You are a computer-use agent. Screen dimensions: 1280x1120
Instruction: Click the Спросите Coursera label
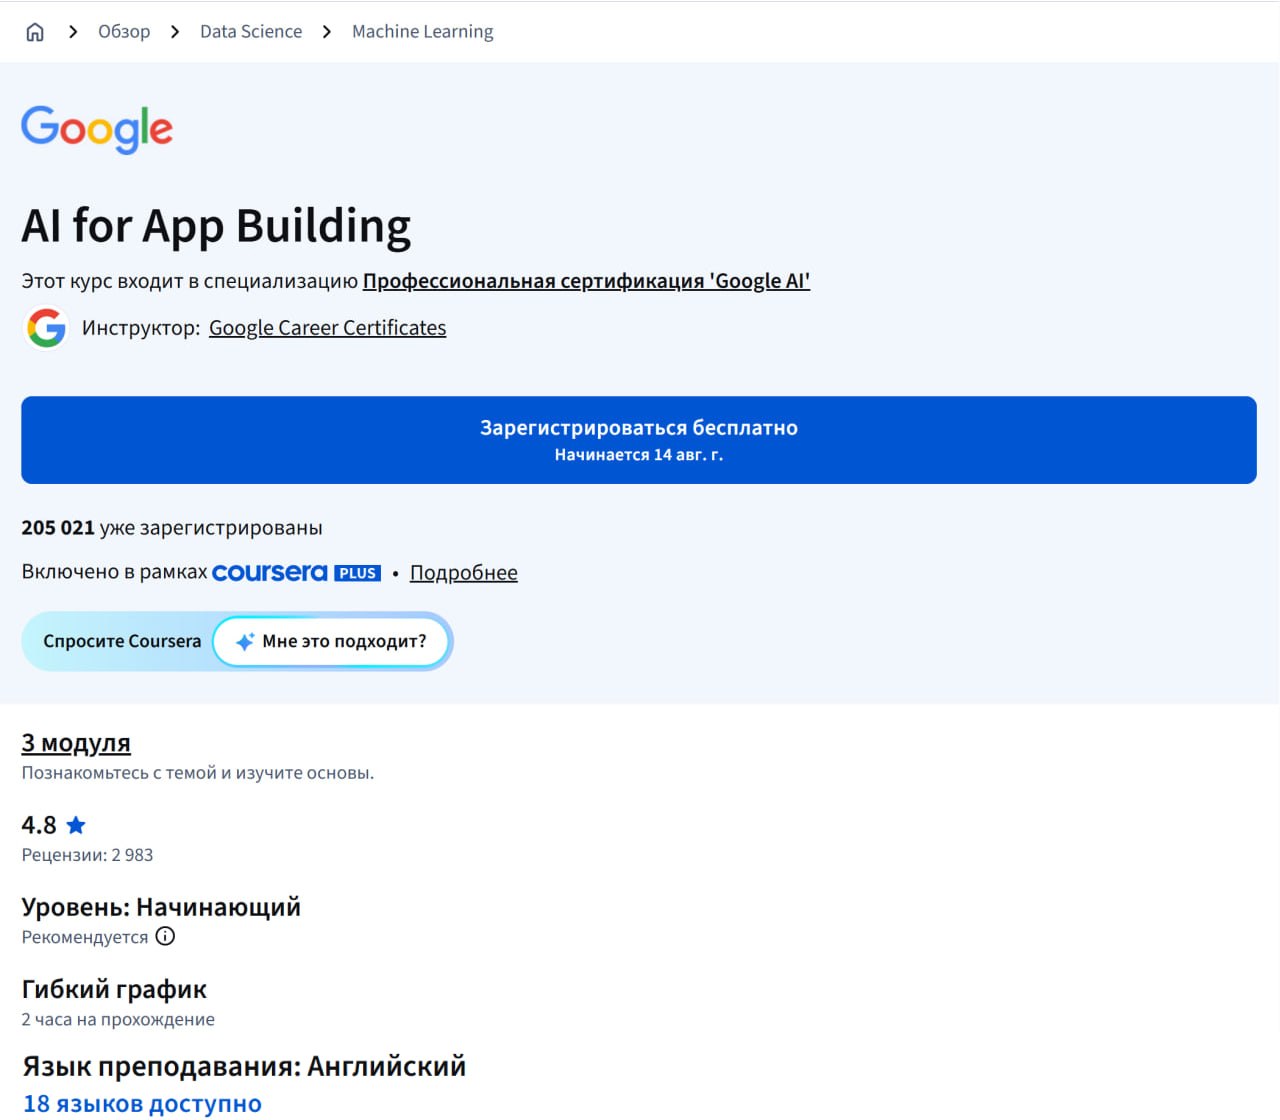click(x=122, y=641)
